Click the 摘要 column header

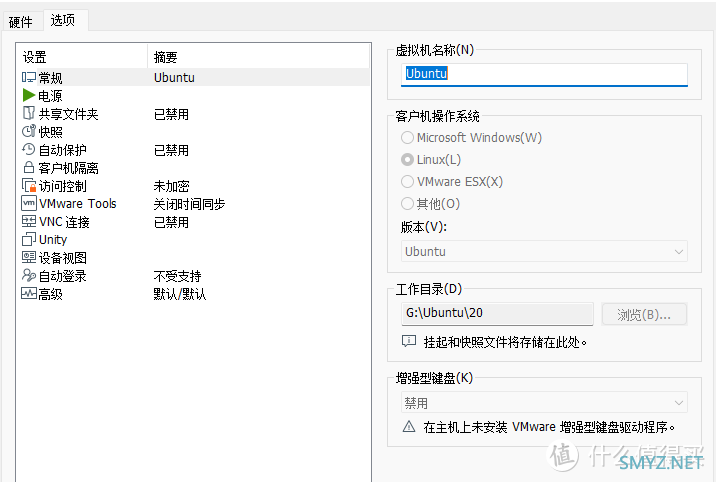point(258,57)
